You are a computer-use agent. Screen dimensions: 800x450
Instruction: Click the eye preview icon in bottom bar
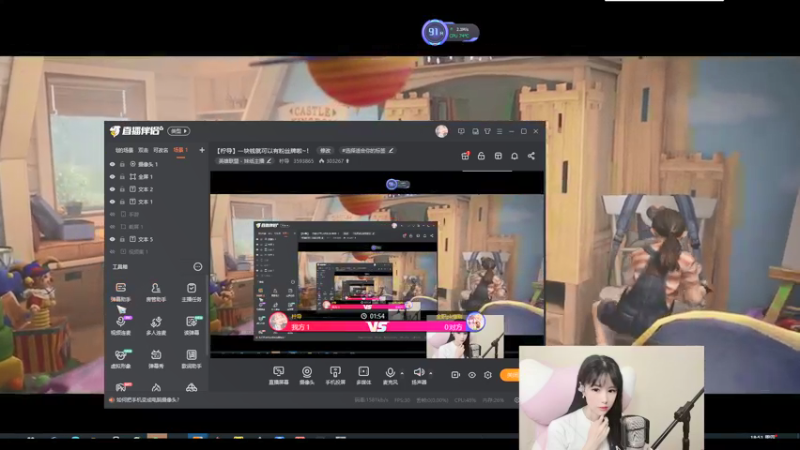tap(472, 375)
